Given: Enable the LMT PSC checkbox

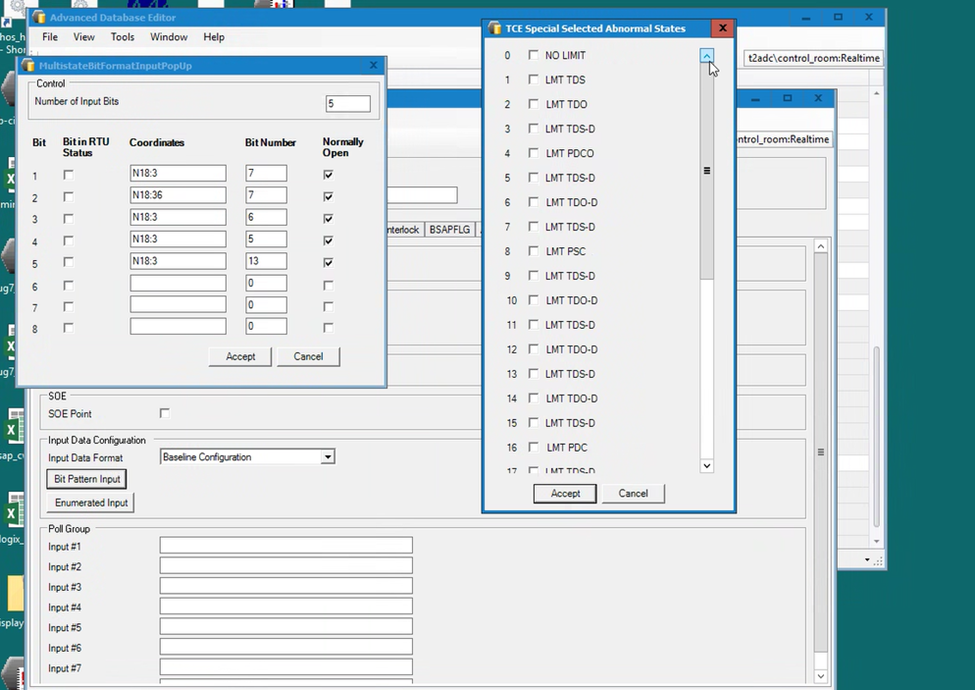Looking at the screenshot, I should pyautogui.click(x=534, y=252).
